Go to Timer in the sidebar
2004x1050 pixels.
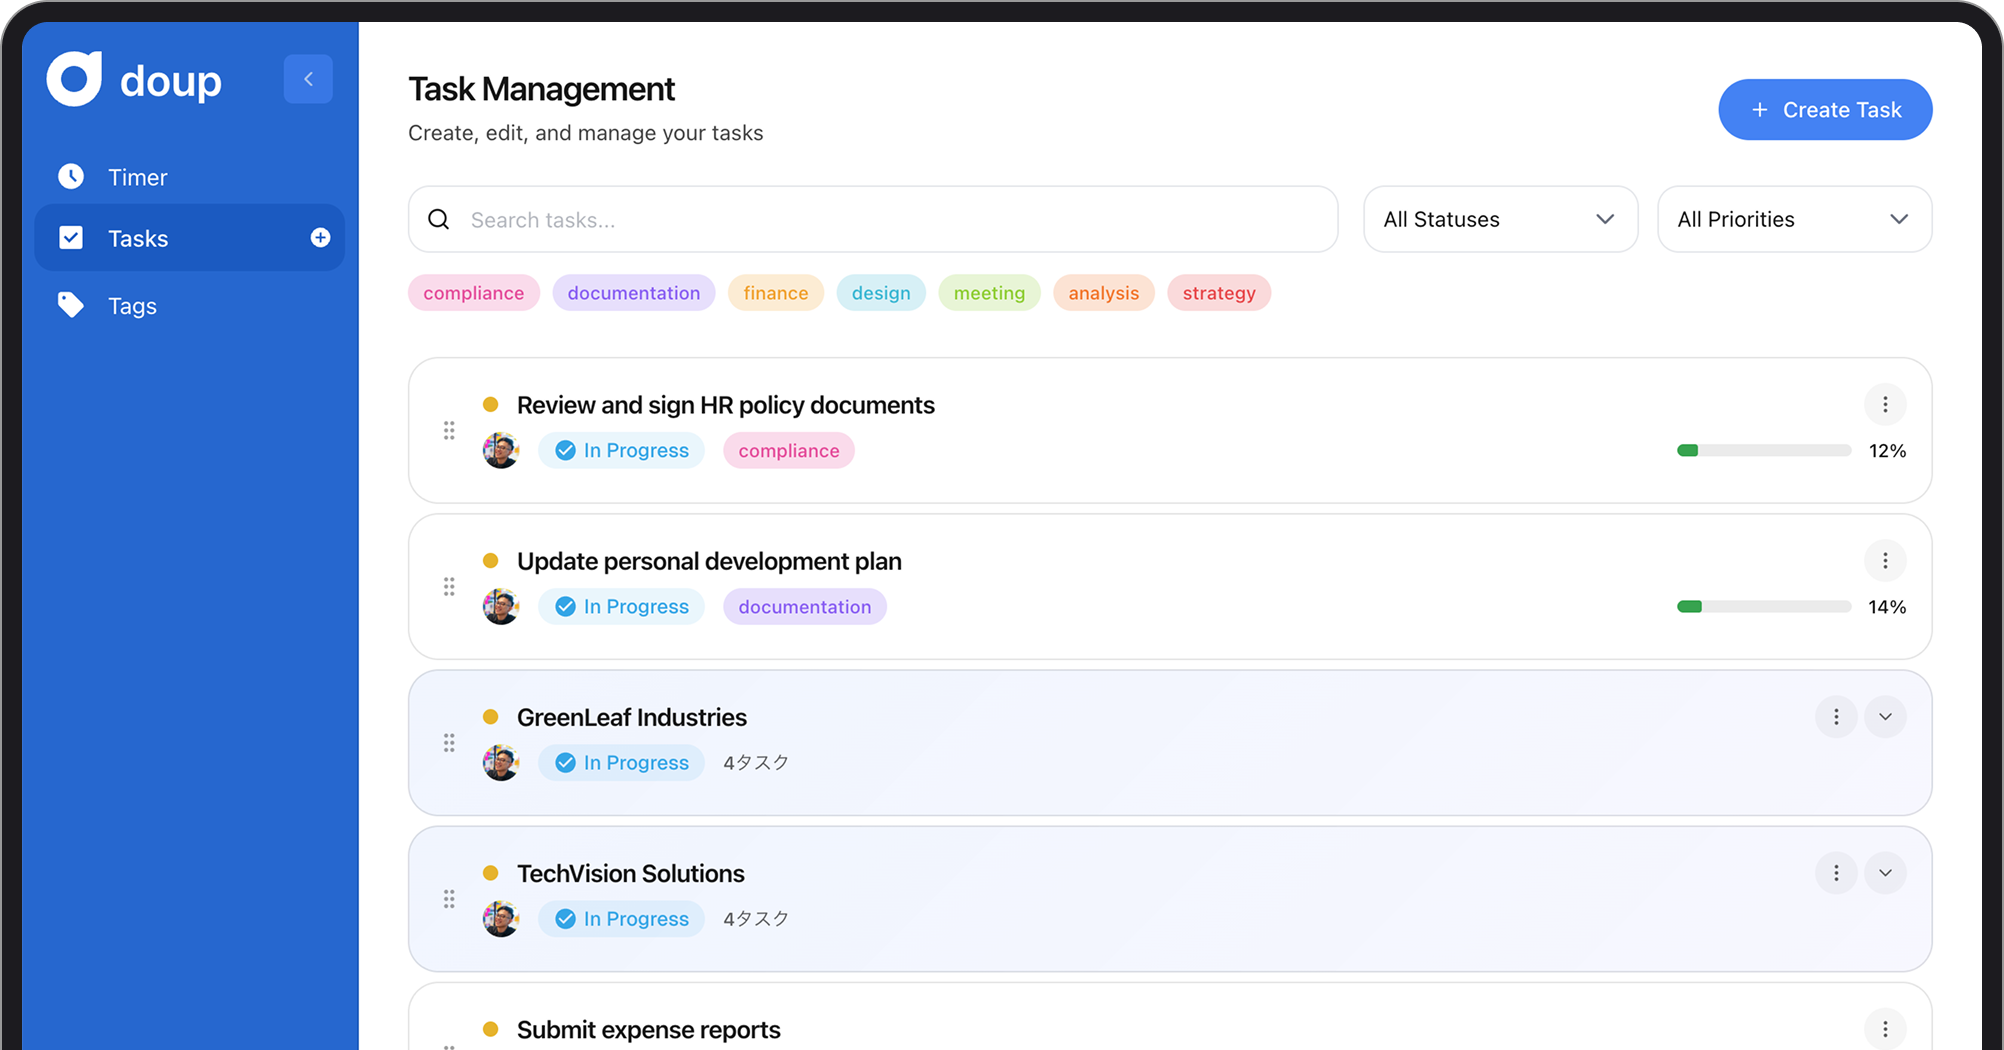click(137, 177)
